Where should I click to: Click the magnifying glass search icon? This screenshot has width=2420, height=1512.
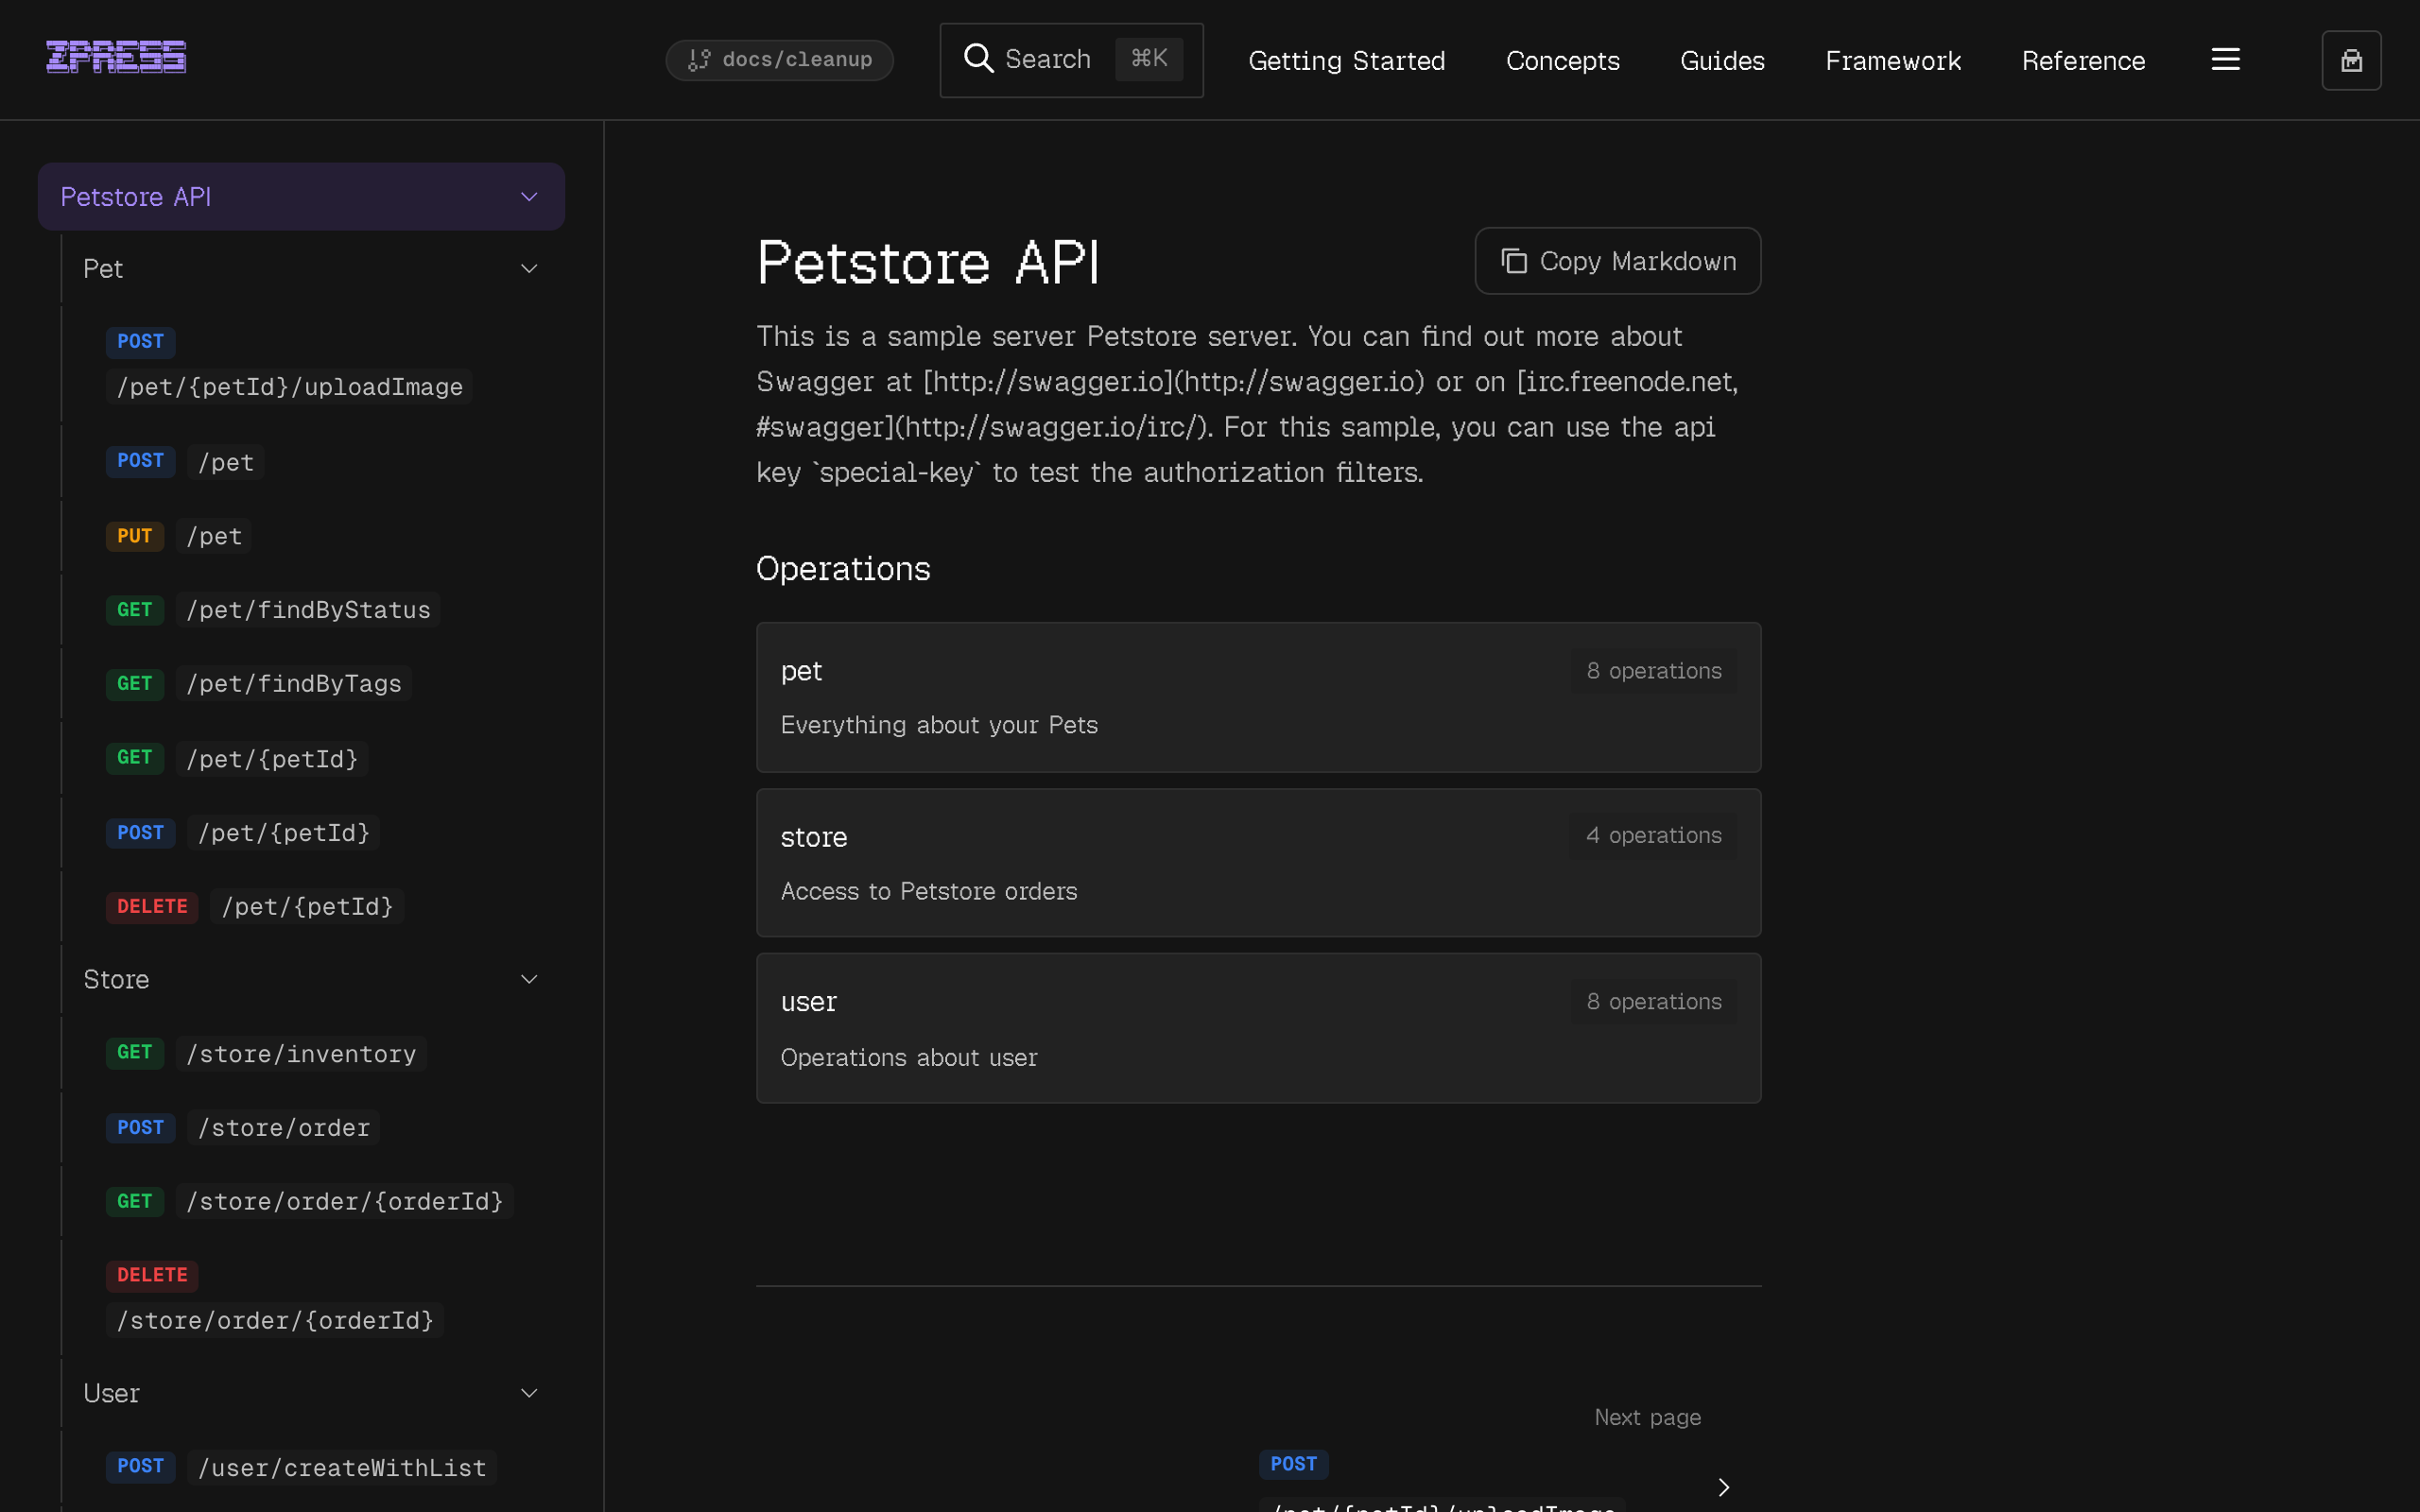(978, 59)
